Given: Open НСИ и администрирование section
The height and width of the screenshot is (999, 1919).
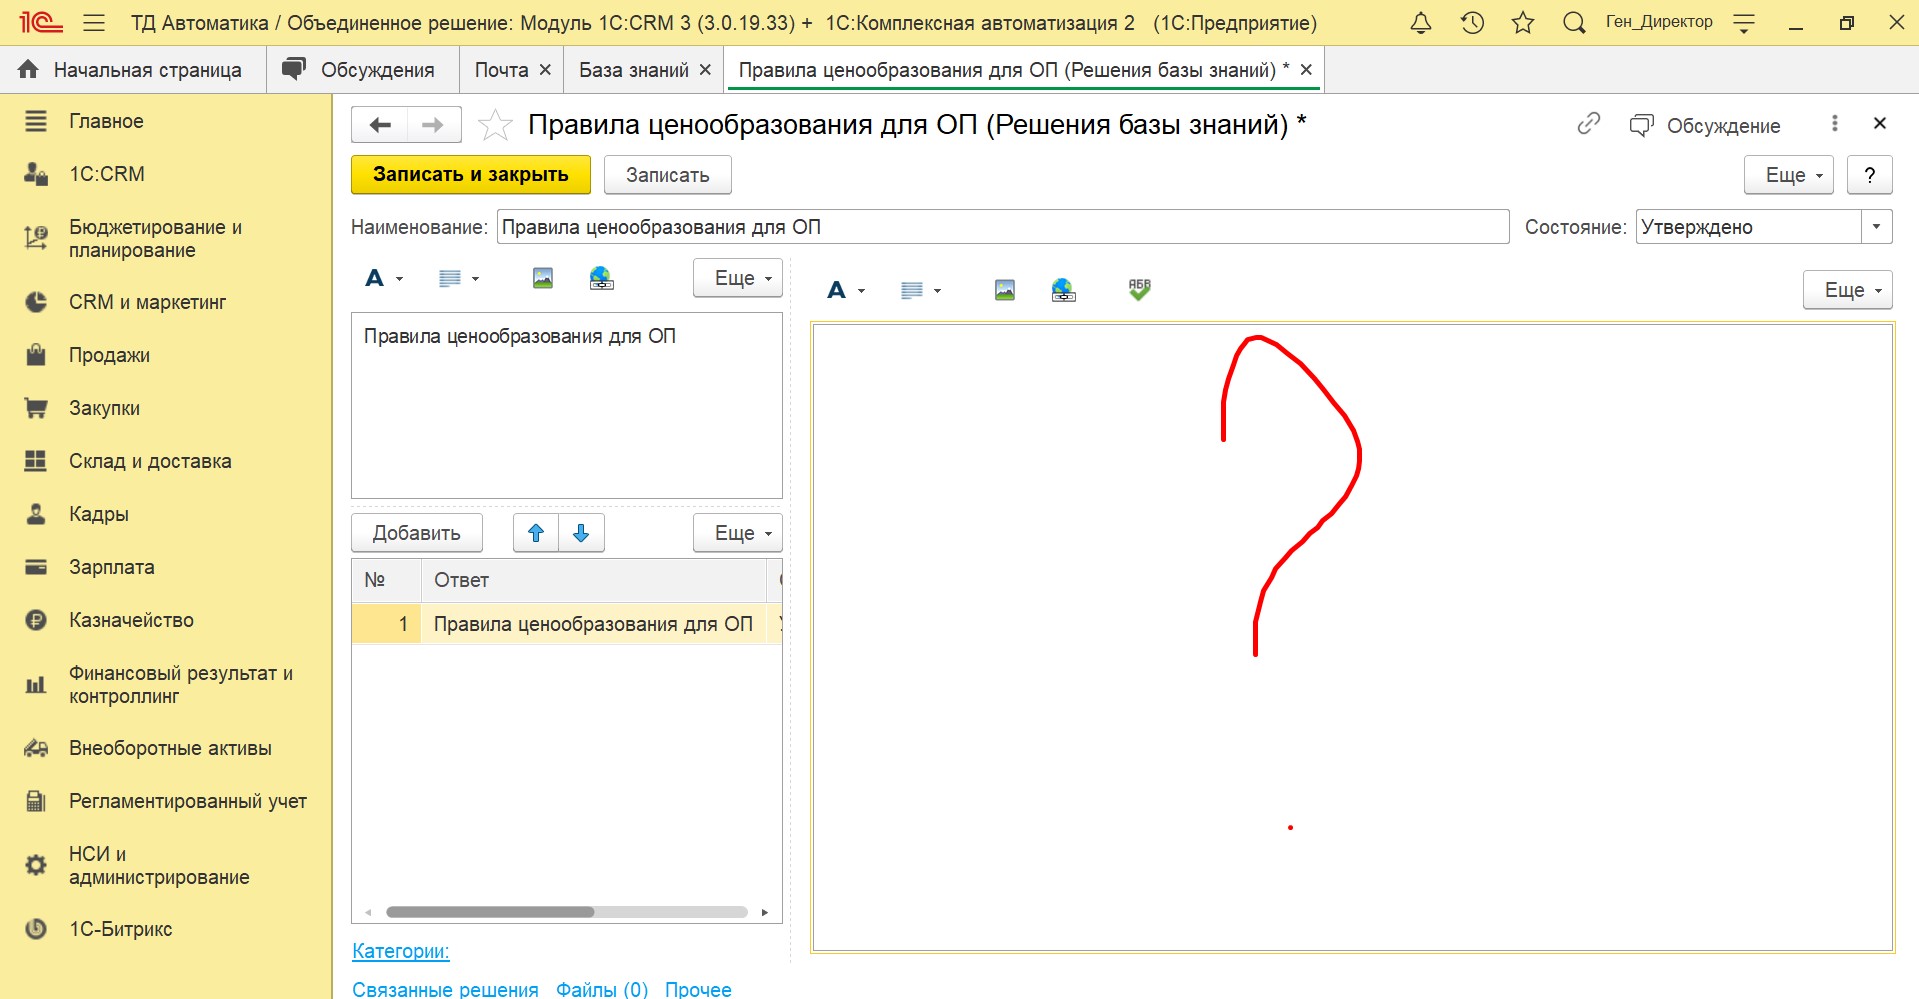Looking at the screenshot, I should [159, 865].
